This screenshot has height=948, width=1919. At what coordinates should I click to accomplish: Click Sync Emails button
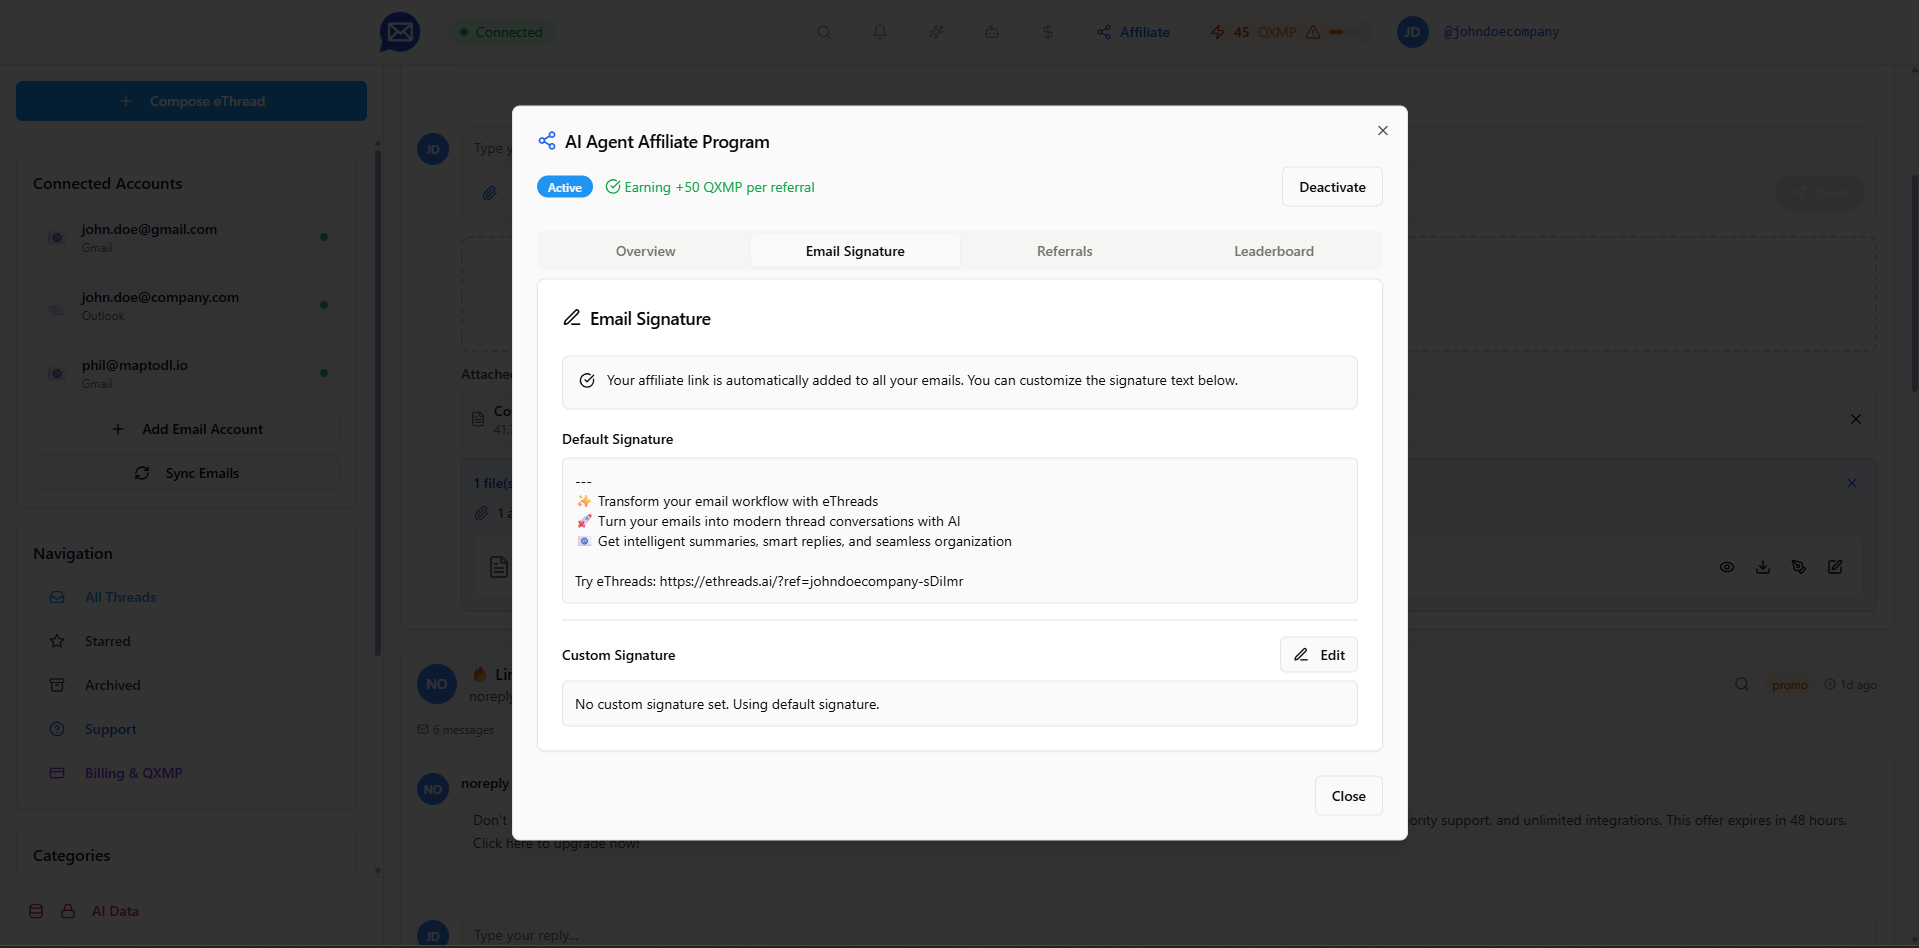click(187, 473)
